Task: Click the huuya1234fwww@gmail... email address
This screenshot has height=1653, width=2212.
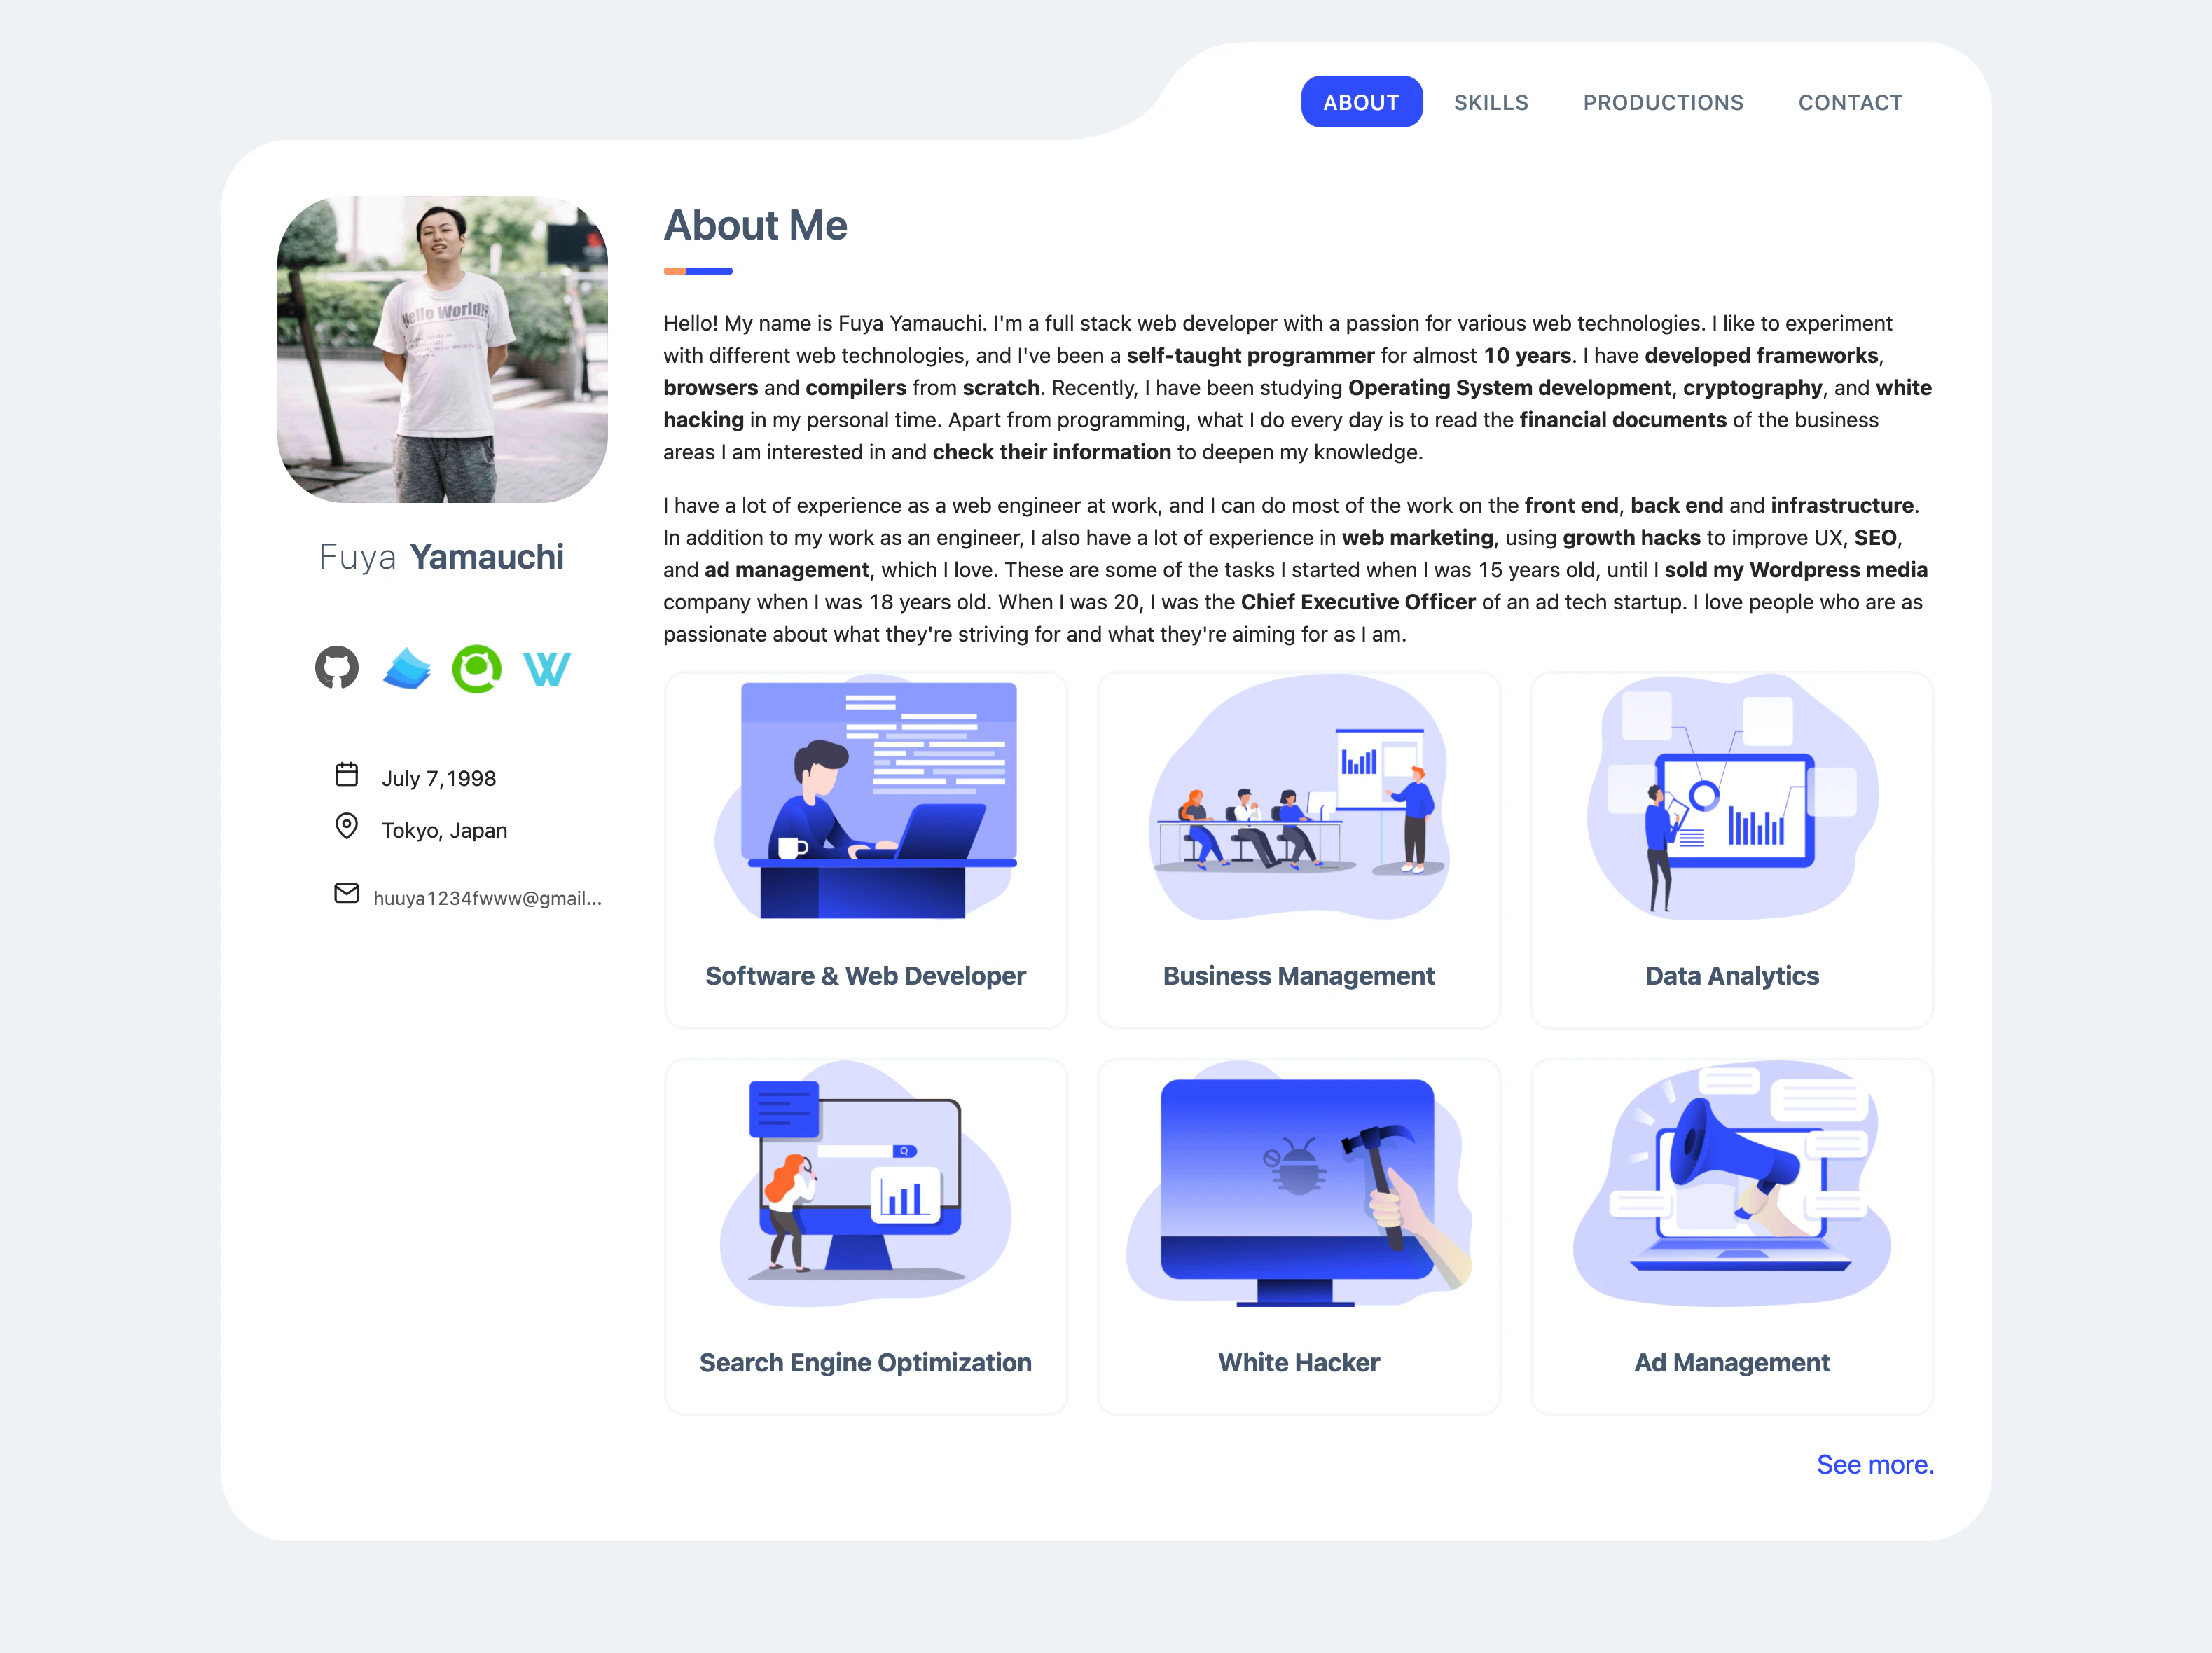Action: click(x=487, y=898)
